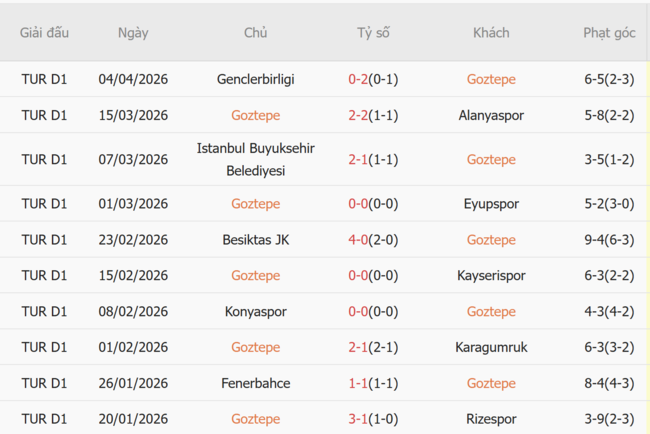Click the 26/01/2026 date cell
This screenshot has height=434, width=650.
pos(133,383)
